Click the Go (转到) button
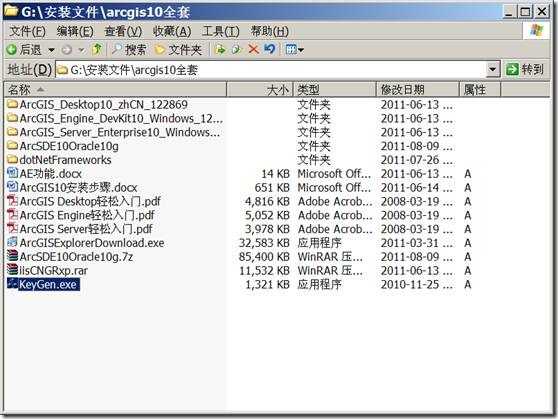 (x=525, y=69)
